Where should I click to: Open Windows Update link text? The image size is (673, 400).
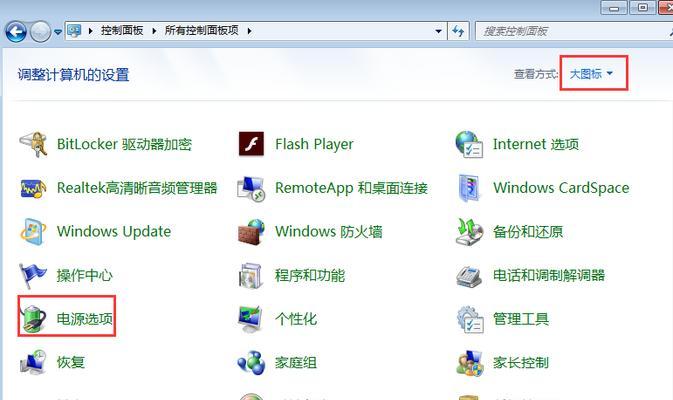click(114, 232)
